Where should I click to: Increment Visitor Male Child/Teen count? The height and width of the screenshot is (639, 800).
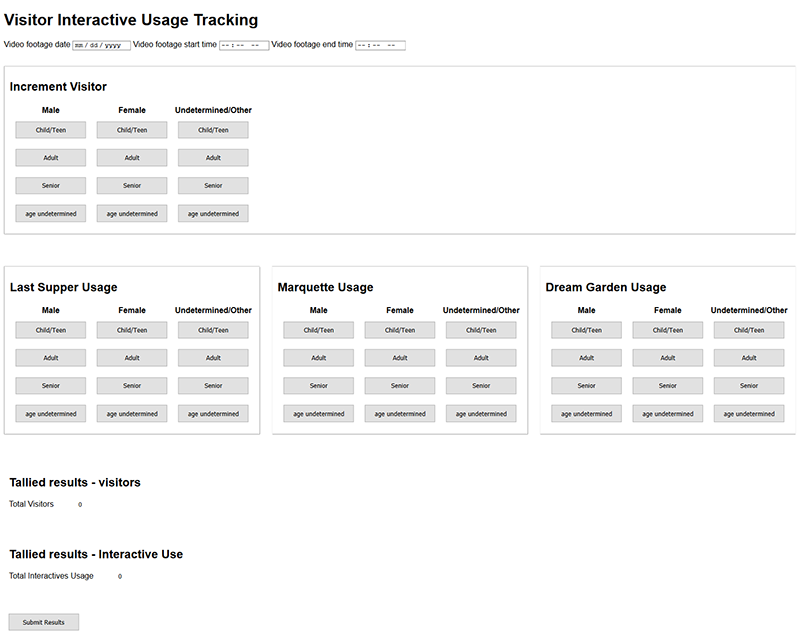click(x=51, y=130)
